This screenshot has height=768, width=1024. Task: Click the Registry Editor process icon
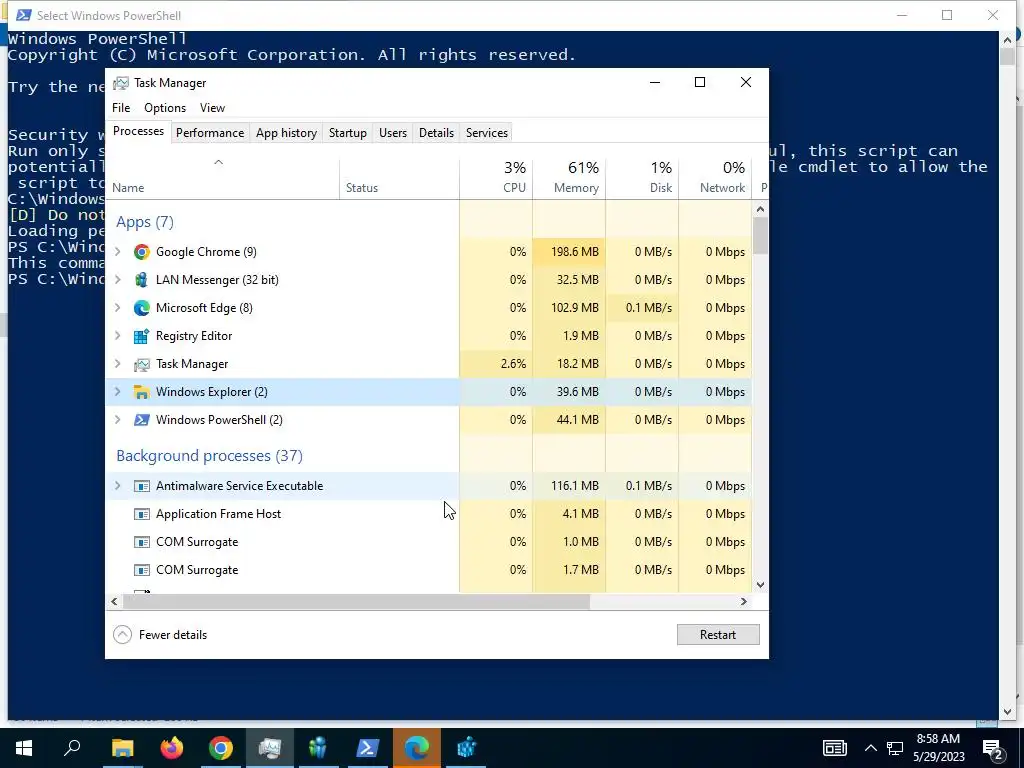pyautogui.click(x=142, y=336)
